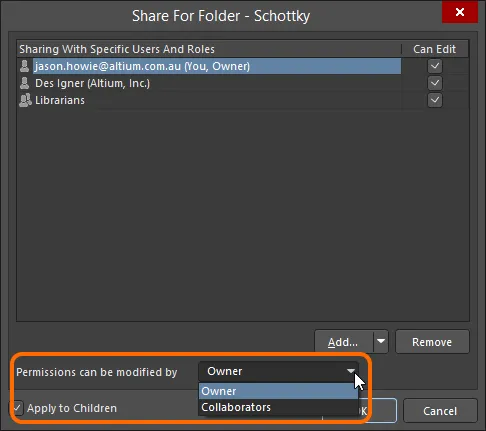Toggle the Apply to Children checkbox
Screen dimensions: 486x431
coord(17,408)
